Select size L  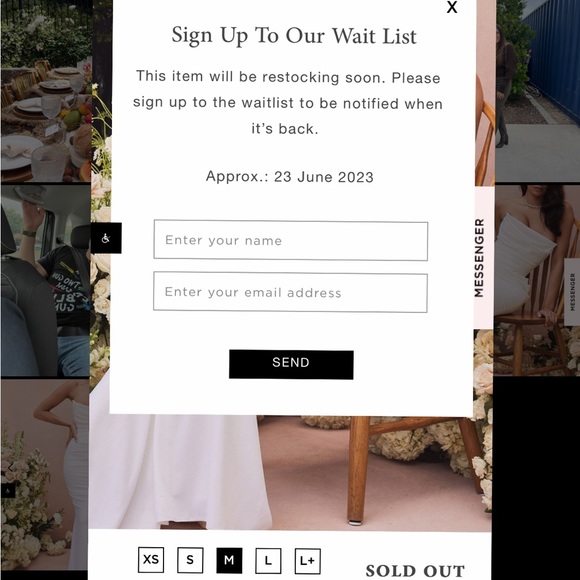(268, 561)
